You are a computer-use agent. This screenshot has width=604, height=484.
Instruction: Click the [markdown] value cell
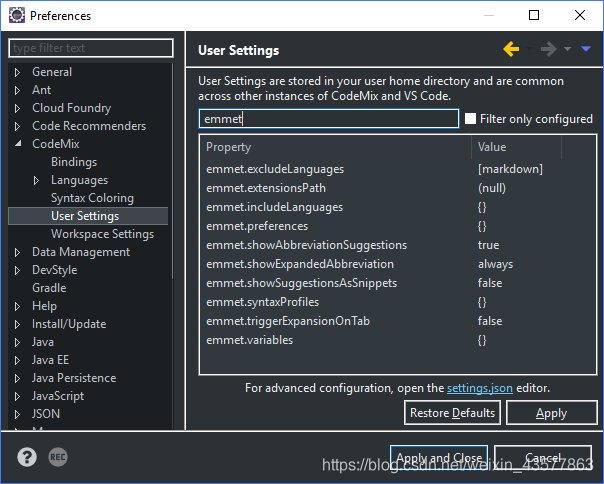click(x=510, y=169)
